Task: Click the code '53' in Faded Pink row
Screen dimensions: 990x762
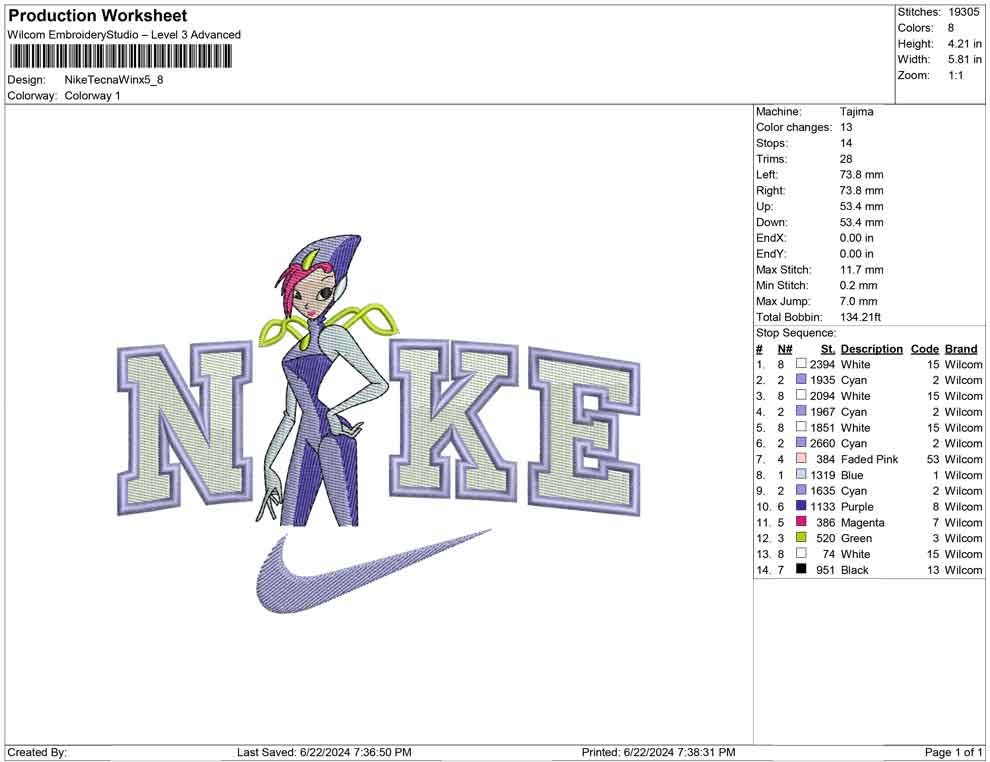Action: point(933,459)
